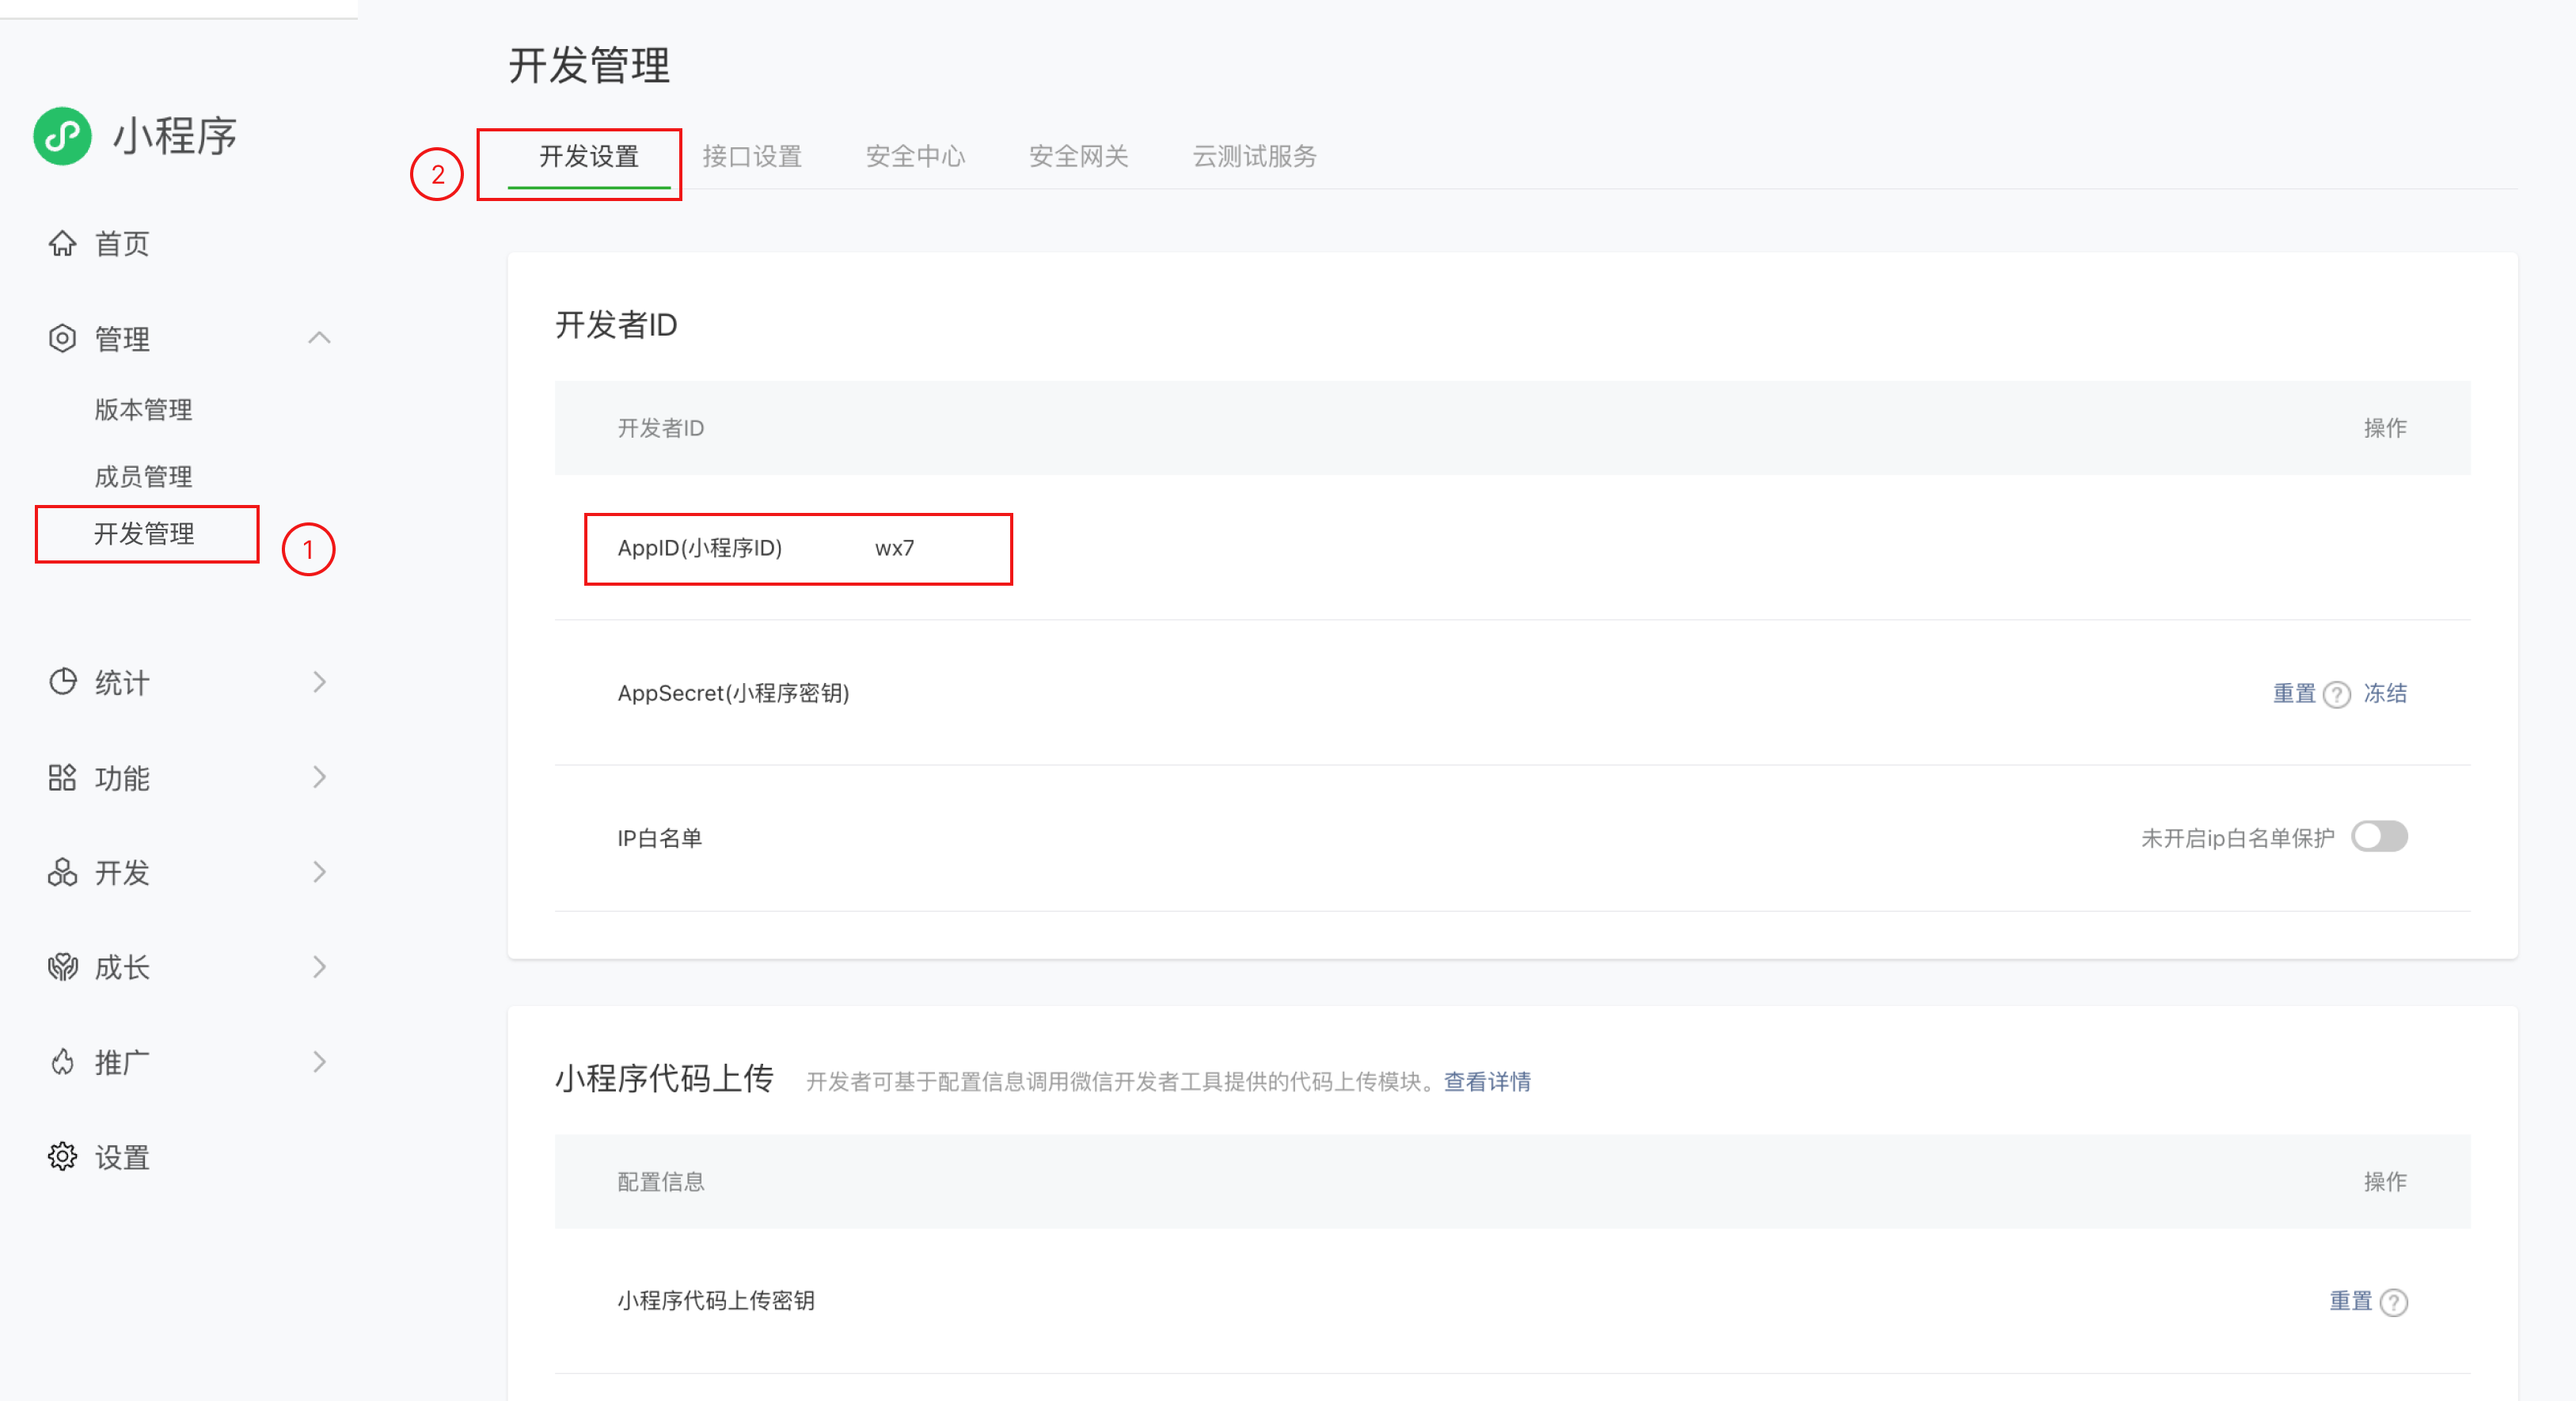
Task: Open 版本管理 in the sidebar
Action: pyautogui.click(x=143, y=410)
